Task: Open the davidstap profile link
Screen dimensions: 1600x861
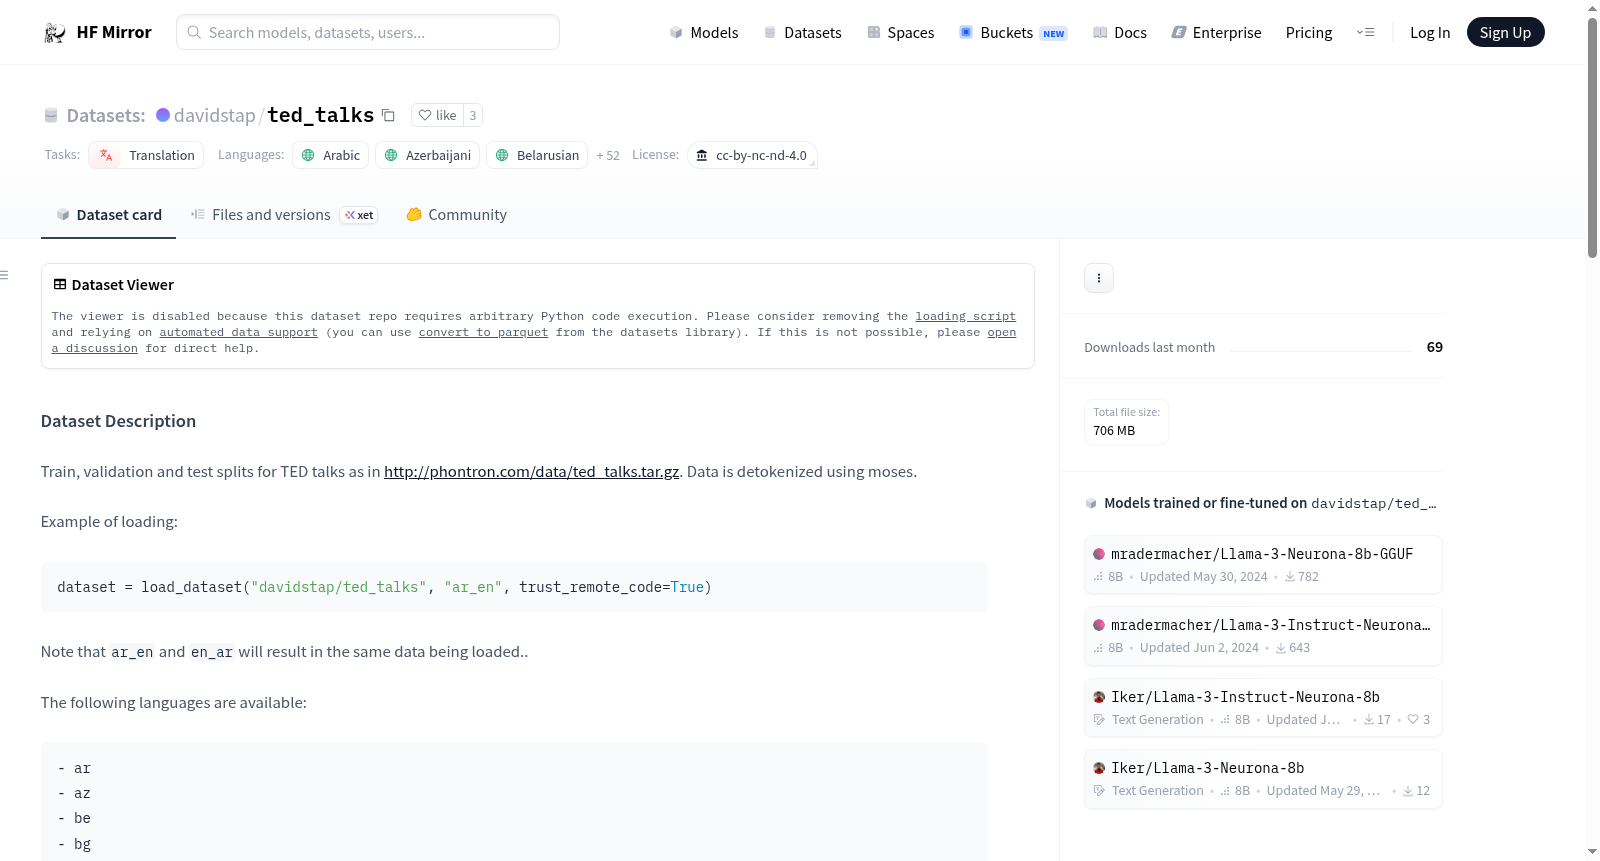Action: [215, 115]
